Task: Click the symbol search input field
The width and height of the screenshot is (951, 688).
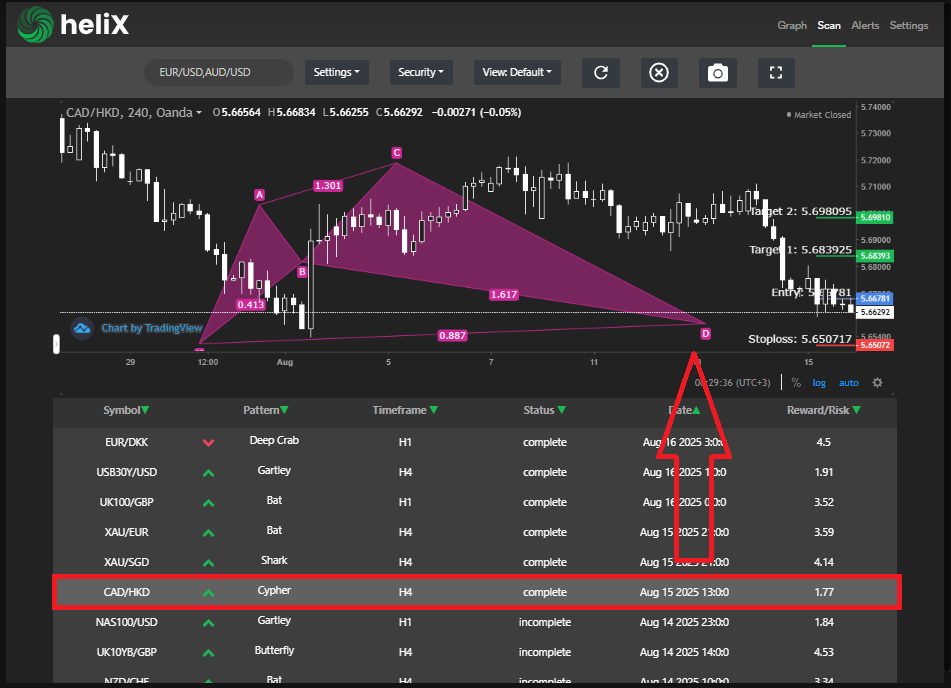Action: click(x=218, y=72)
